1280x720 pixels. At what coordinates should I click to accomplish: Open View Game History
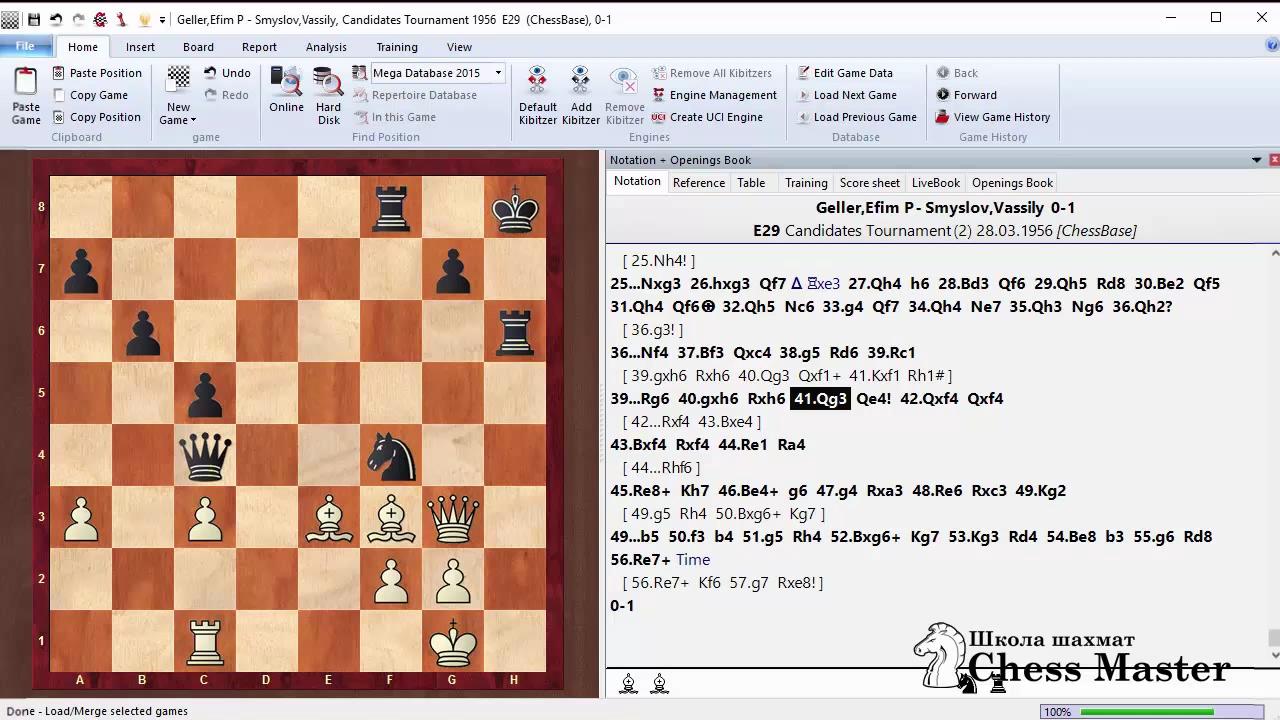(x=992, y=117)
